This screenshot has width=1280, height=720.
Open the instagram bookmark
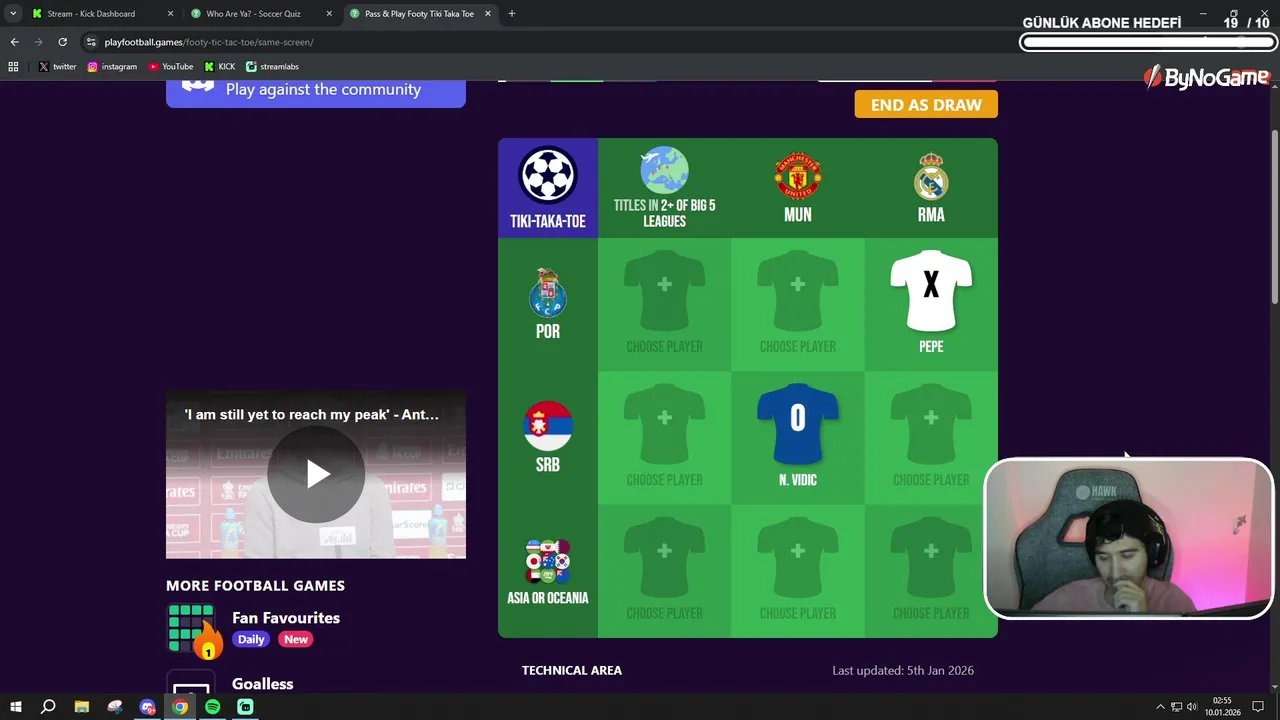coord(112,67)
